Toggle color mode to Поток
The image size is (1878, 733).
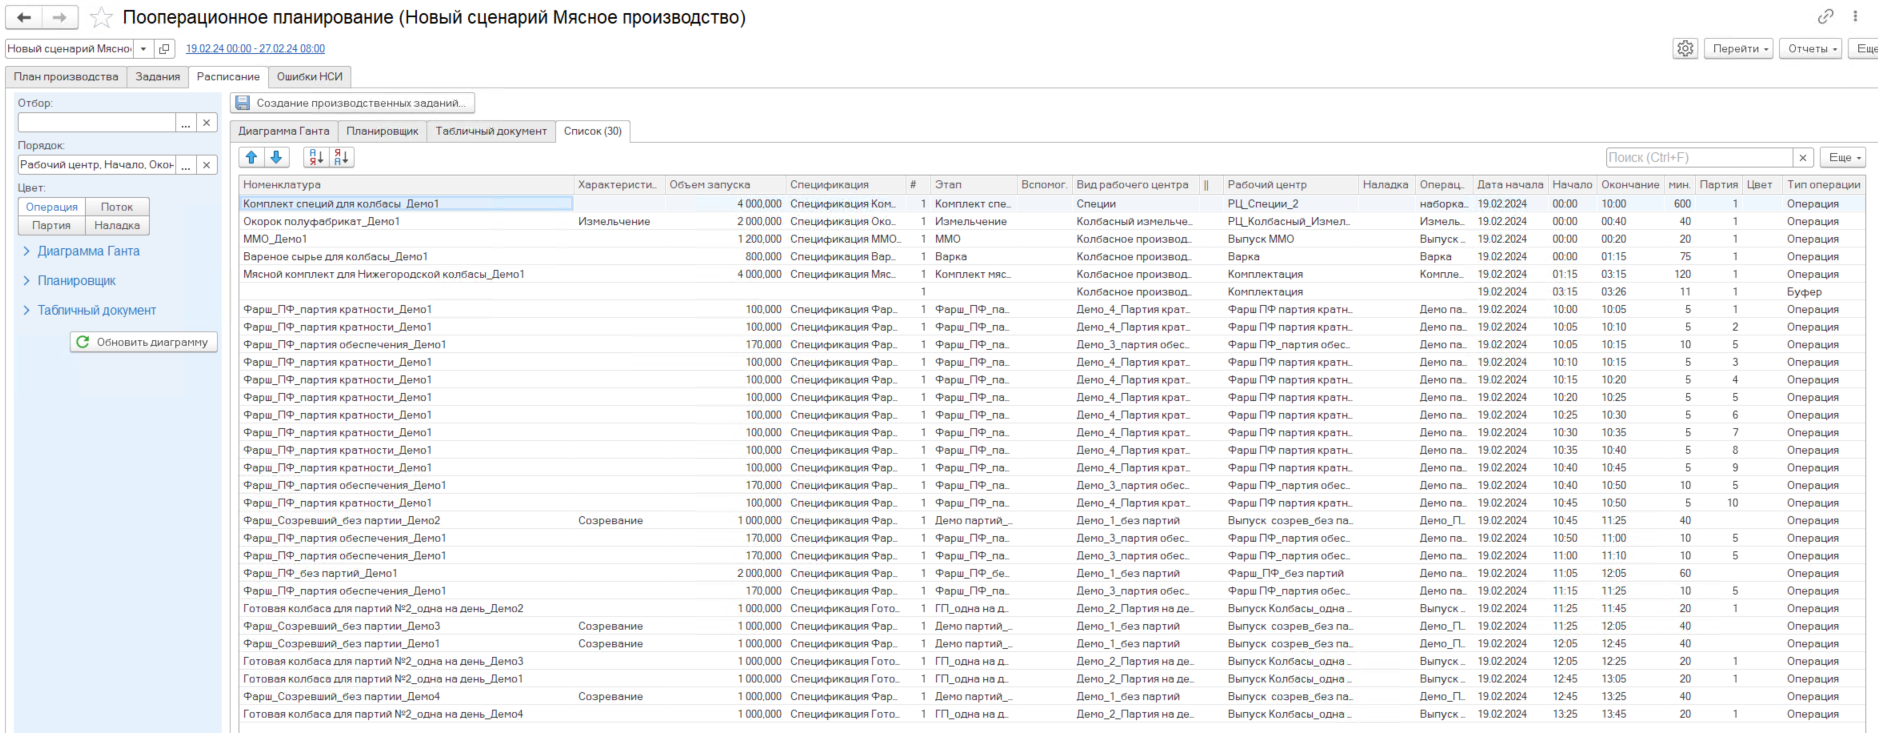point(117,207)
